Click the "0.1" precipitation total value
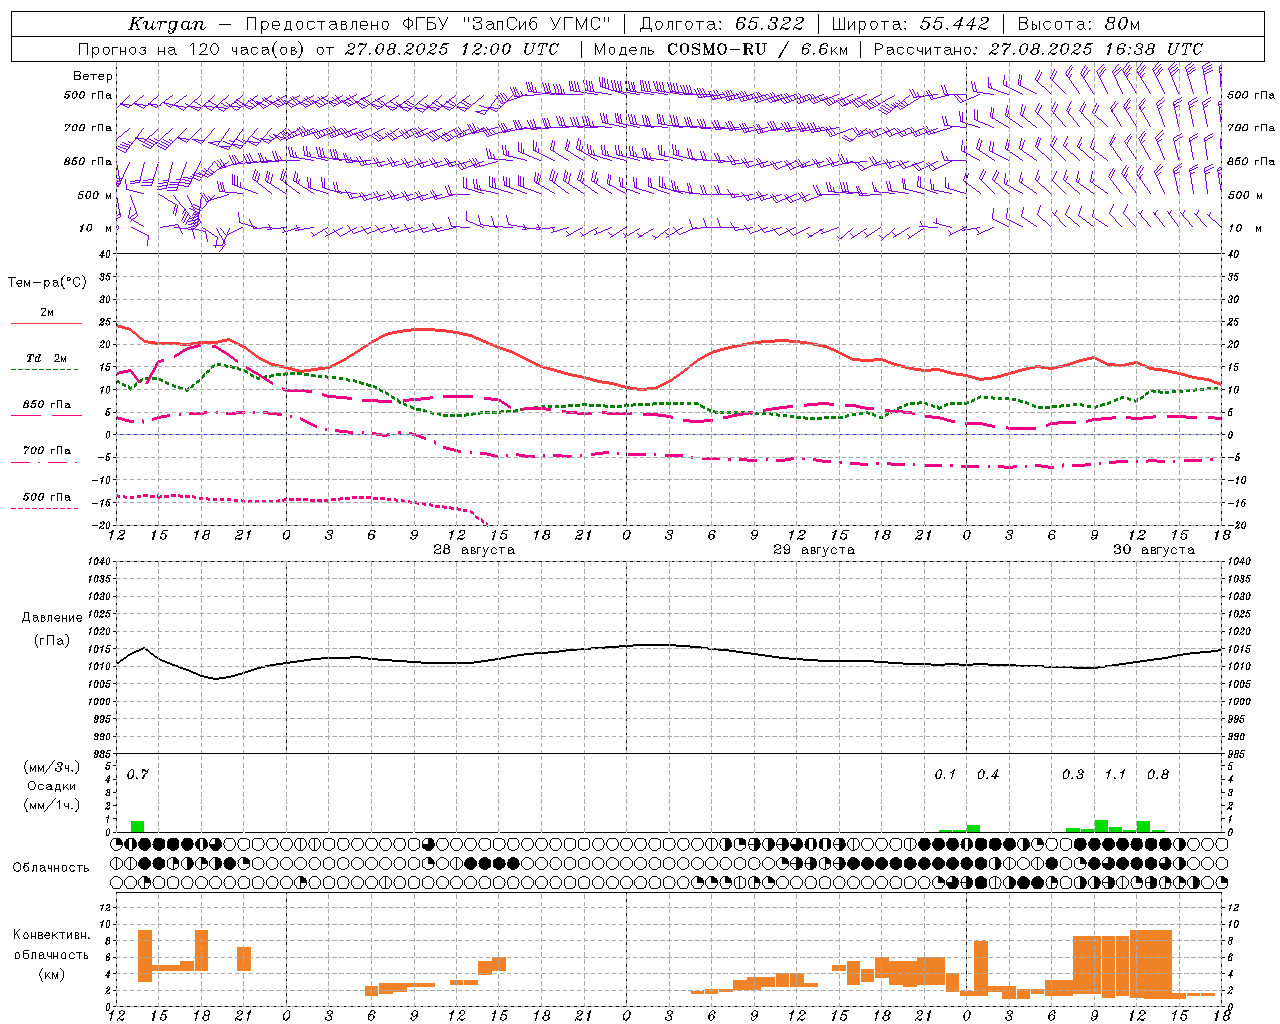 945,774
